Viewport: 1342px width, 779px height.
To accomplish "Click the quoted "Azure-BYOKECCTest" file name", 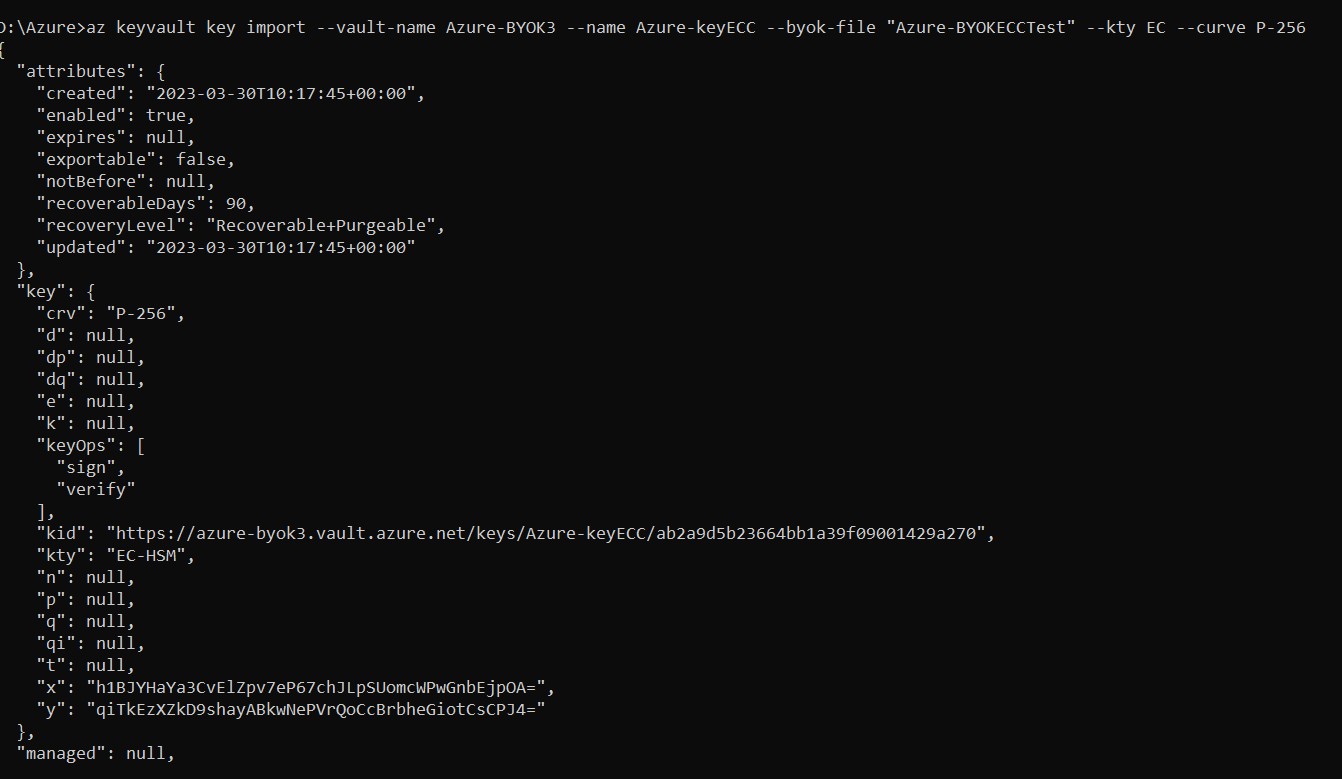I will point(981,27).
